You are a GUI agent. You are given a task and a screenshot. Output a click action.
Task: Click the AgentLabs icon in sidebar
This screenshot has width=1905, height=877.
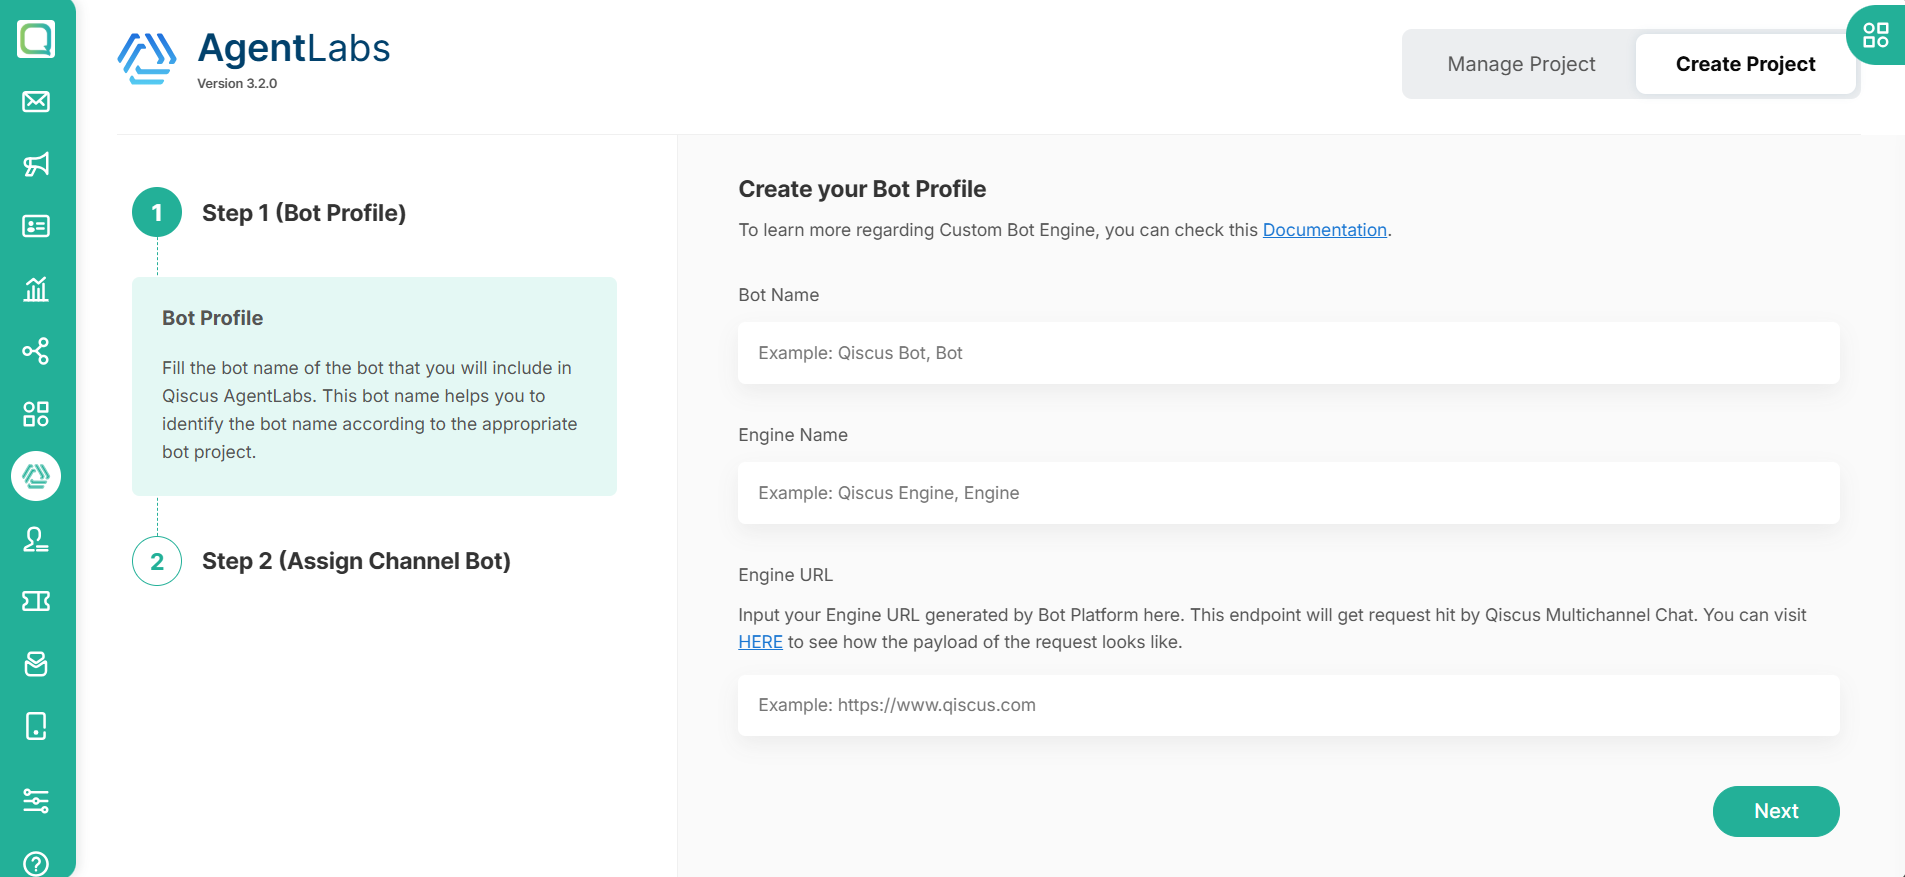(x=36, y=476)
